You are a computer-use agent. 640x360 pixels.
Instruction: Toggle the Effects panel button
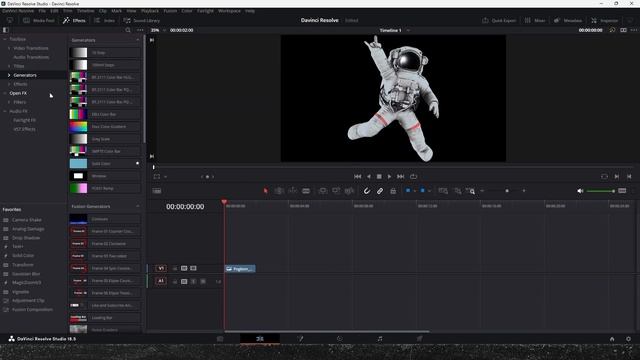pyautogui.click(x=74, y=20)
